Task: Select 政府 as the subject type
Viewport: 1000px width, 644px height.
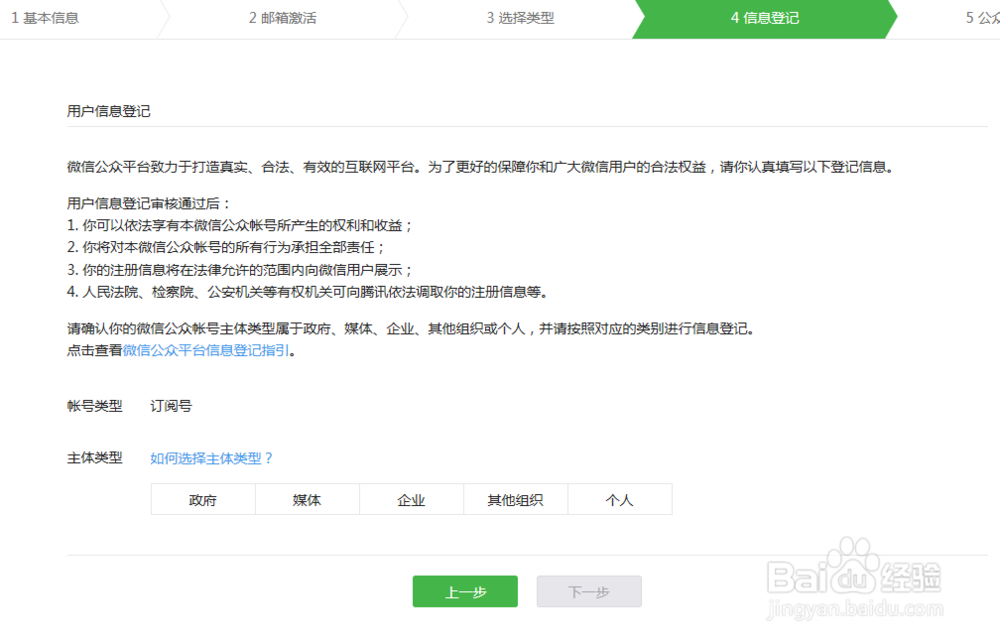Action: [203, 499]
